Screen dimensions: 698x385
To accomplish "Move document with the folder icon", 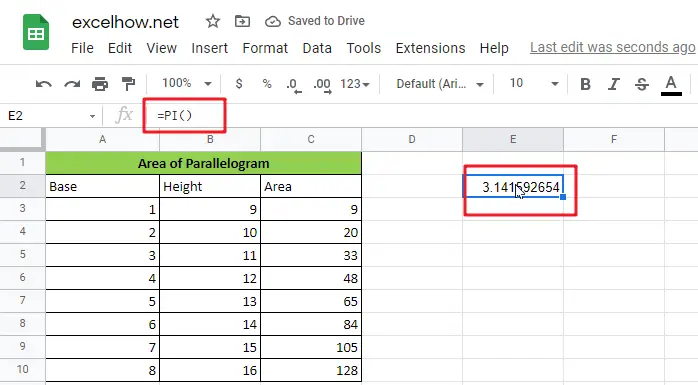I will 242,21.
